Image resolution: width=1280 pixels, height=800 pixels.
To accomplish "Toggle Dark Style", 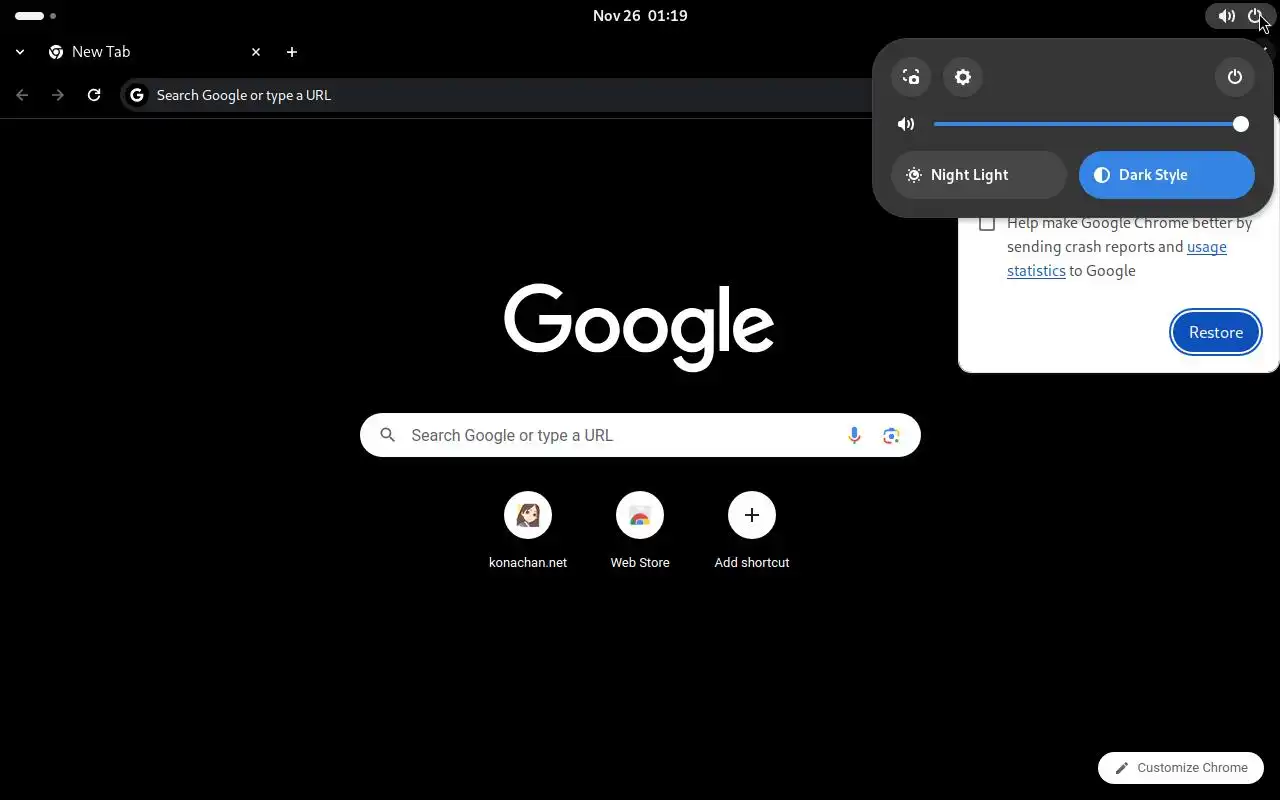I will pyautogui.click(x=1167, y=175).
